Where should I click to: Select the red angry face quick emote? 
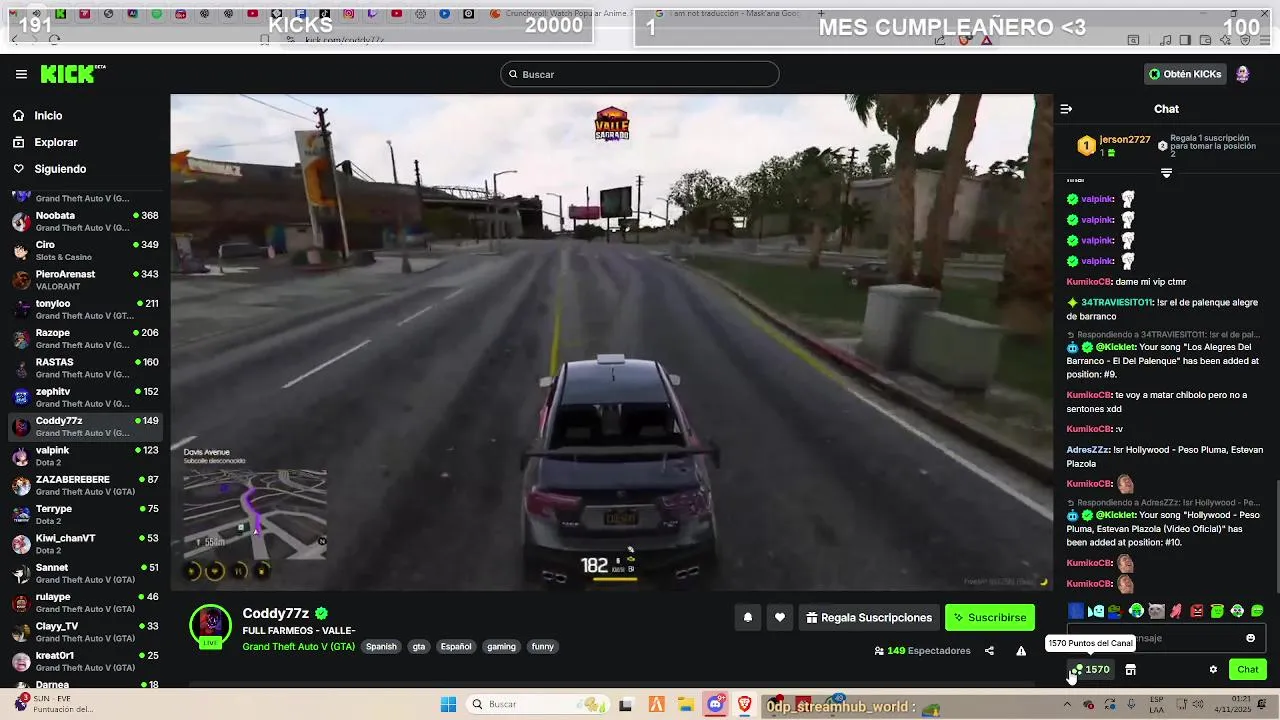tap(1197, 611)
